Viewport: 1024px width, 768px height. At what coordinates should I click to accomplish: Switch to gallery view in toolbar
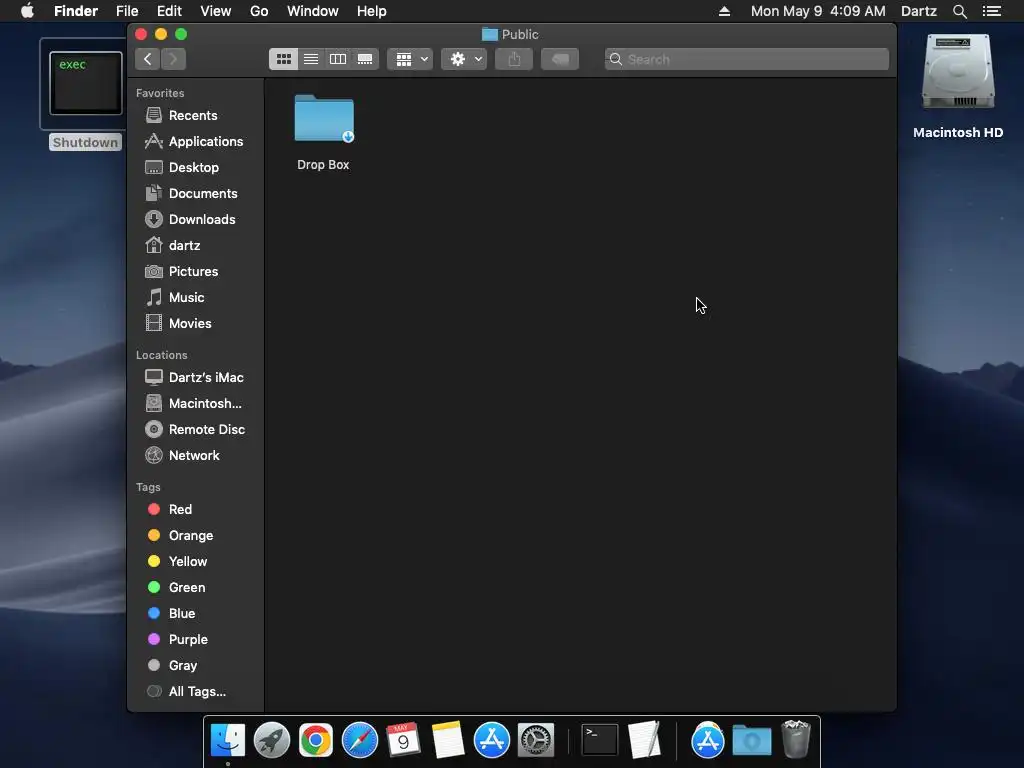coord(365,59)
